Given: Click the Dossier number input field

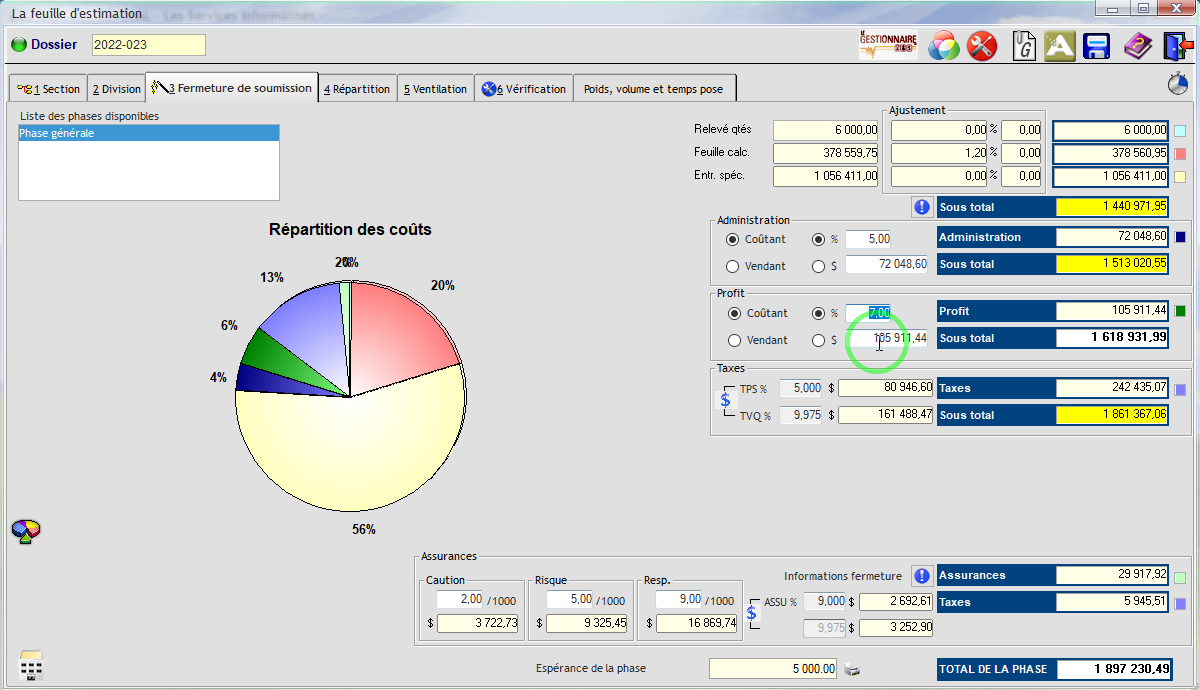Looking at the screenshot, I should point(148,45).
